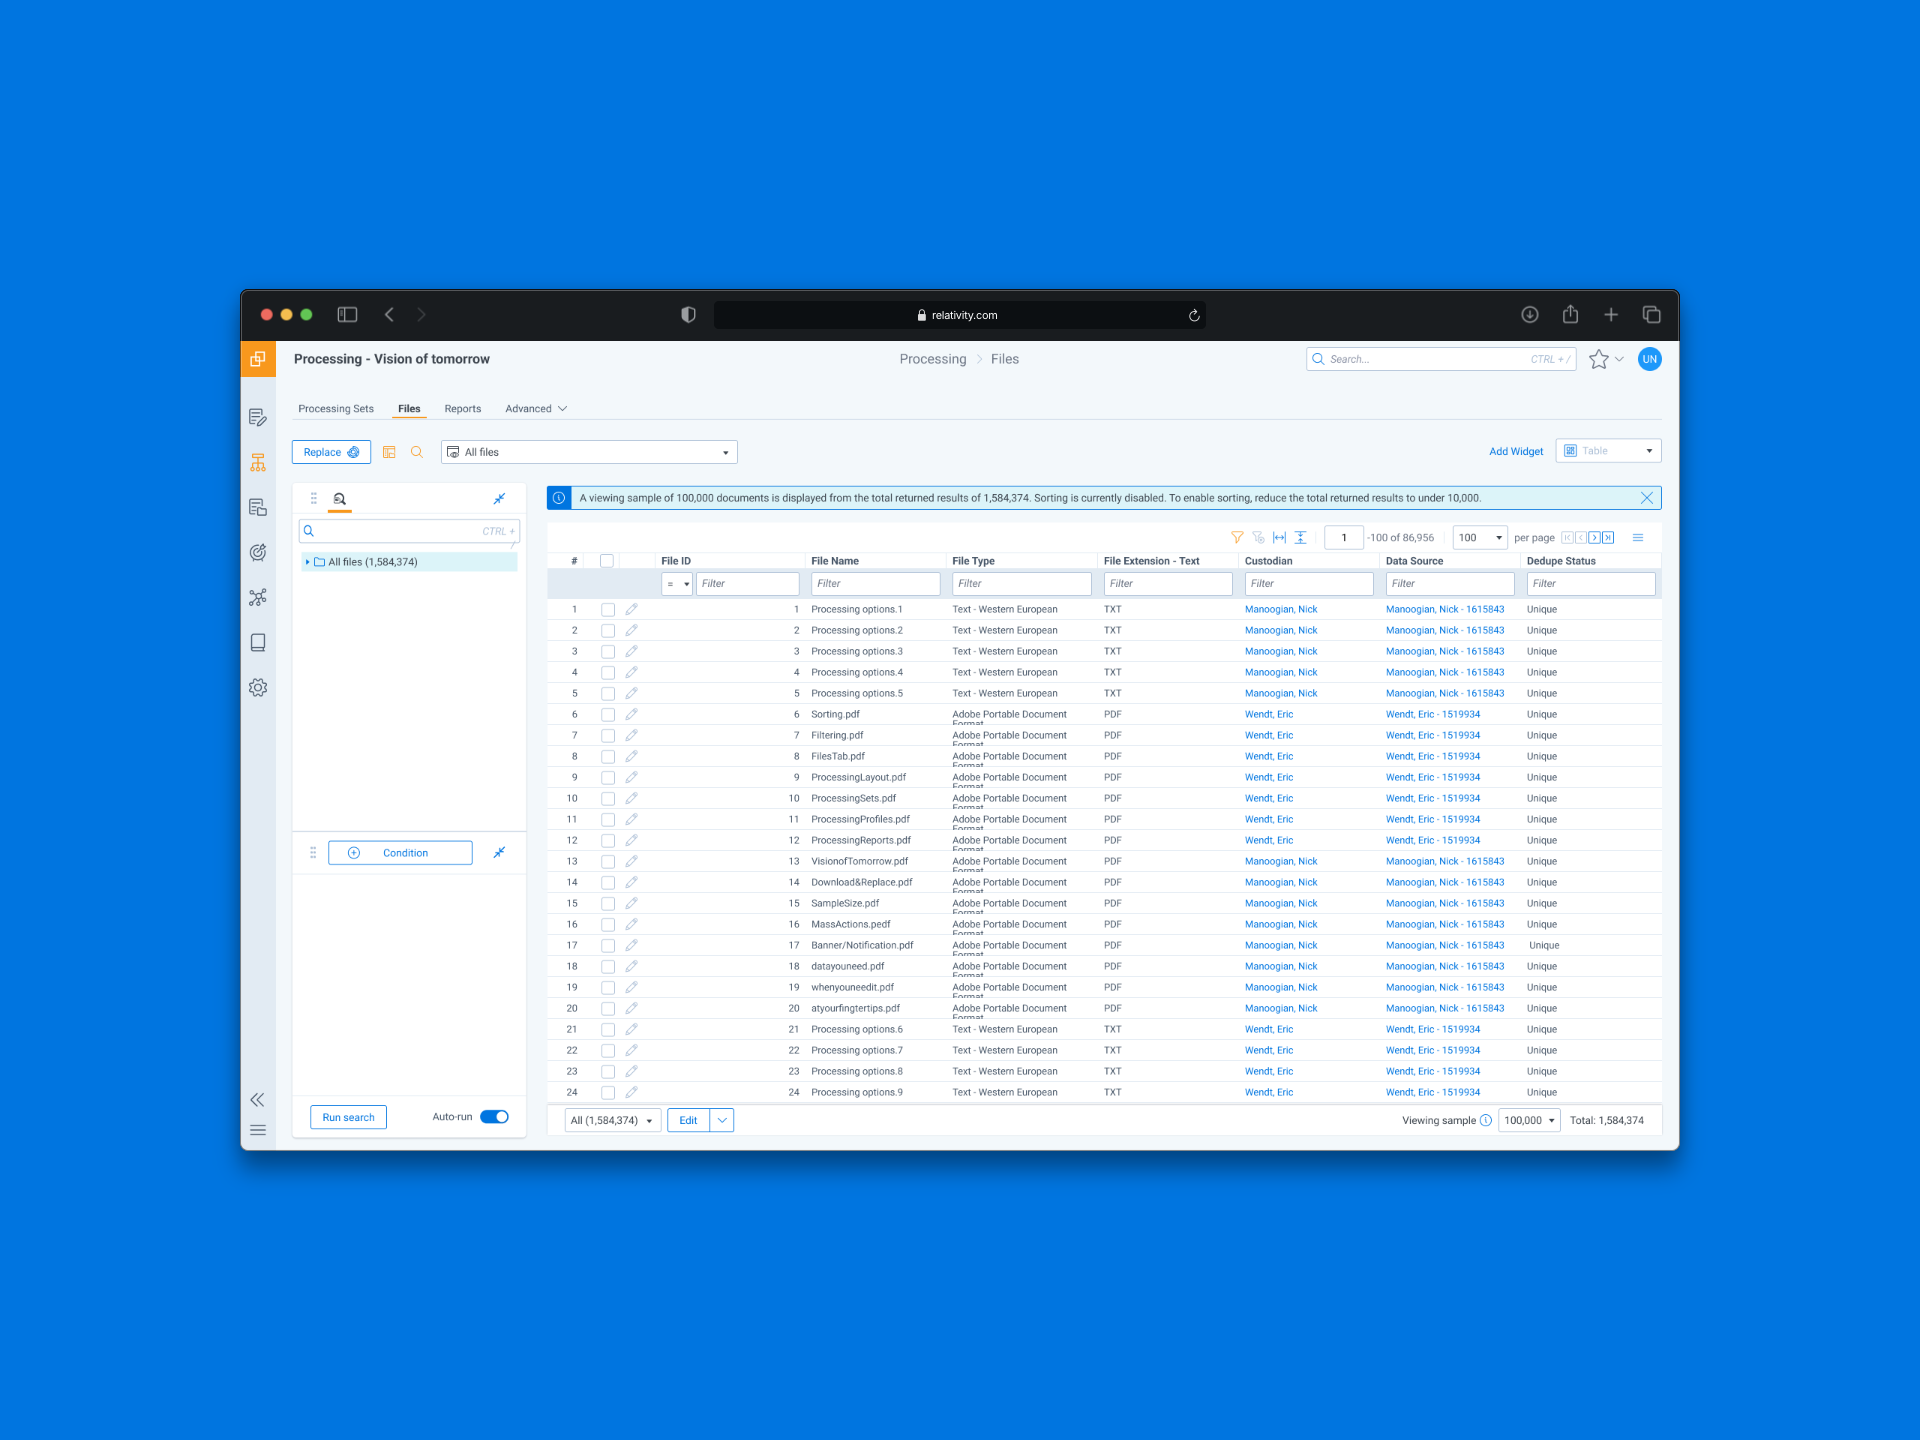
Task: Click the File Name filter field
Action: 875,583
